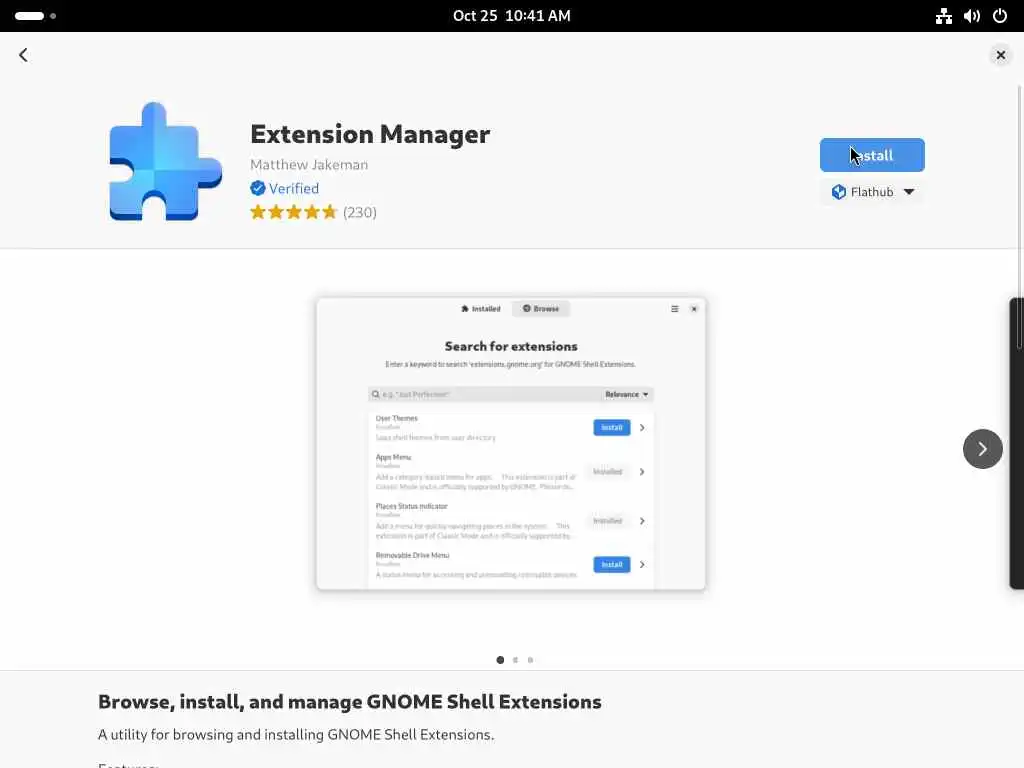Click the Verified label text
Image resolution: width=1024 pixels, height=768 pixels.
tap(294, 188)
